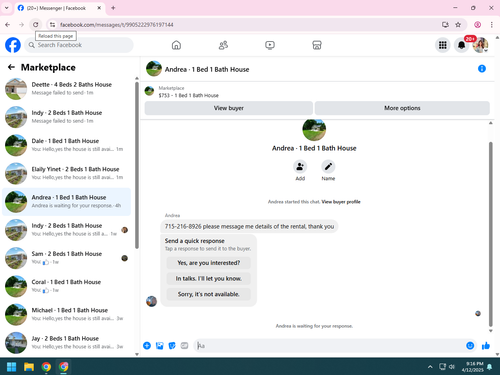Viewport: 500px width, 375px height.
Task: Show hidden system tray icons
Action: pos(430,367)
